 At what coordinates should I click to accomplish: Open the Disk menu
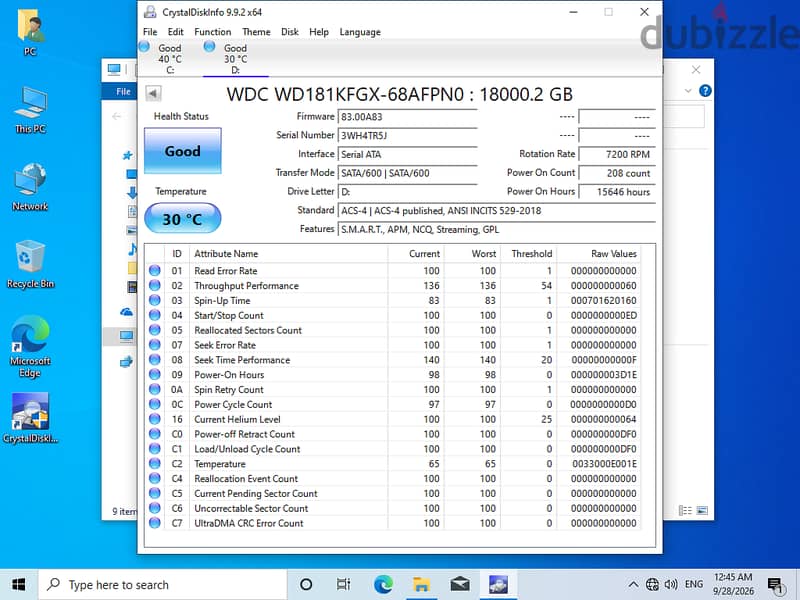coord(290,32)
